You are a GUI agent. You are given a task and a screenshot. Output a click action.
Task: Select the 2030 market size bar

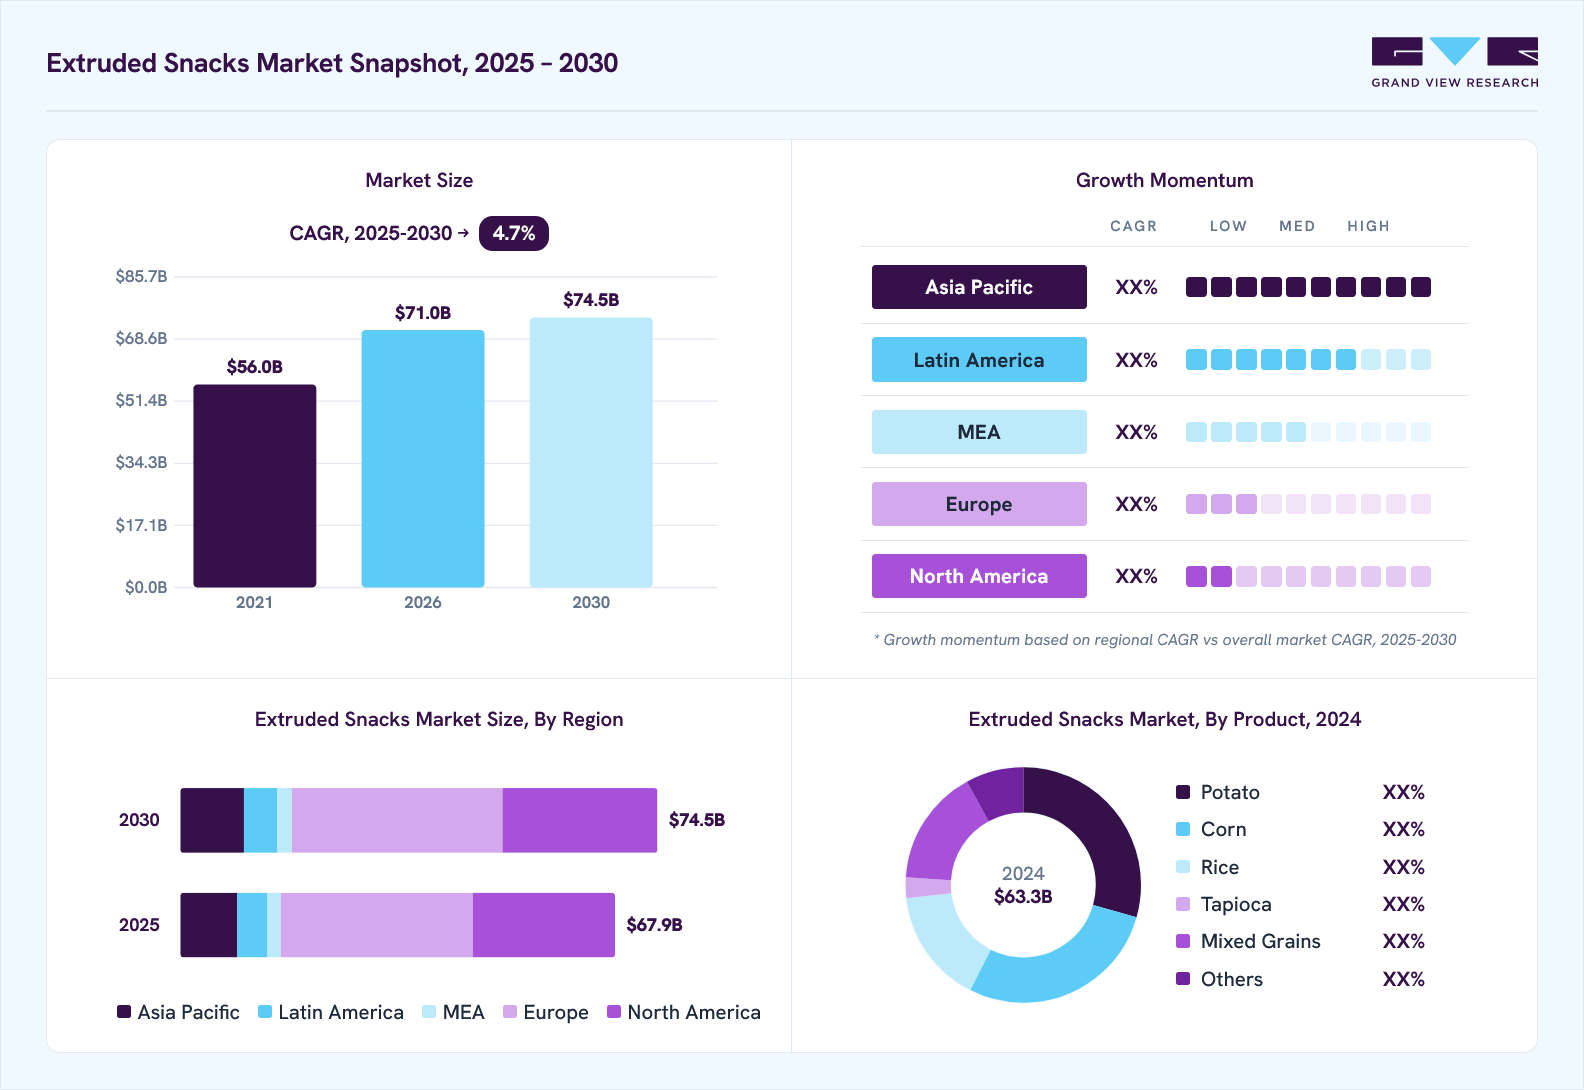591,452
